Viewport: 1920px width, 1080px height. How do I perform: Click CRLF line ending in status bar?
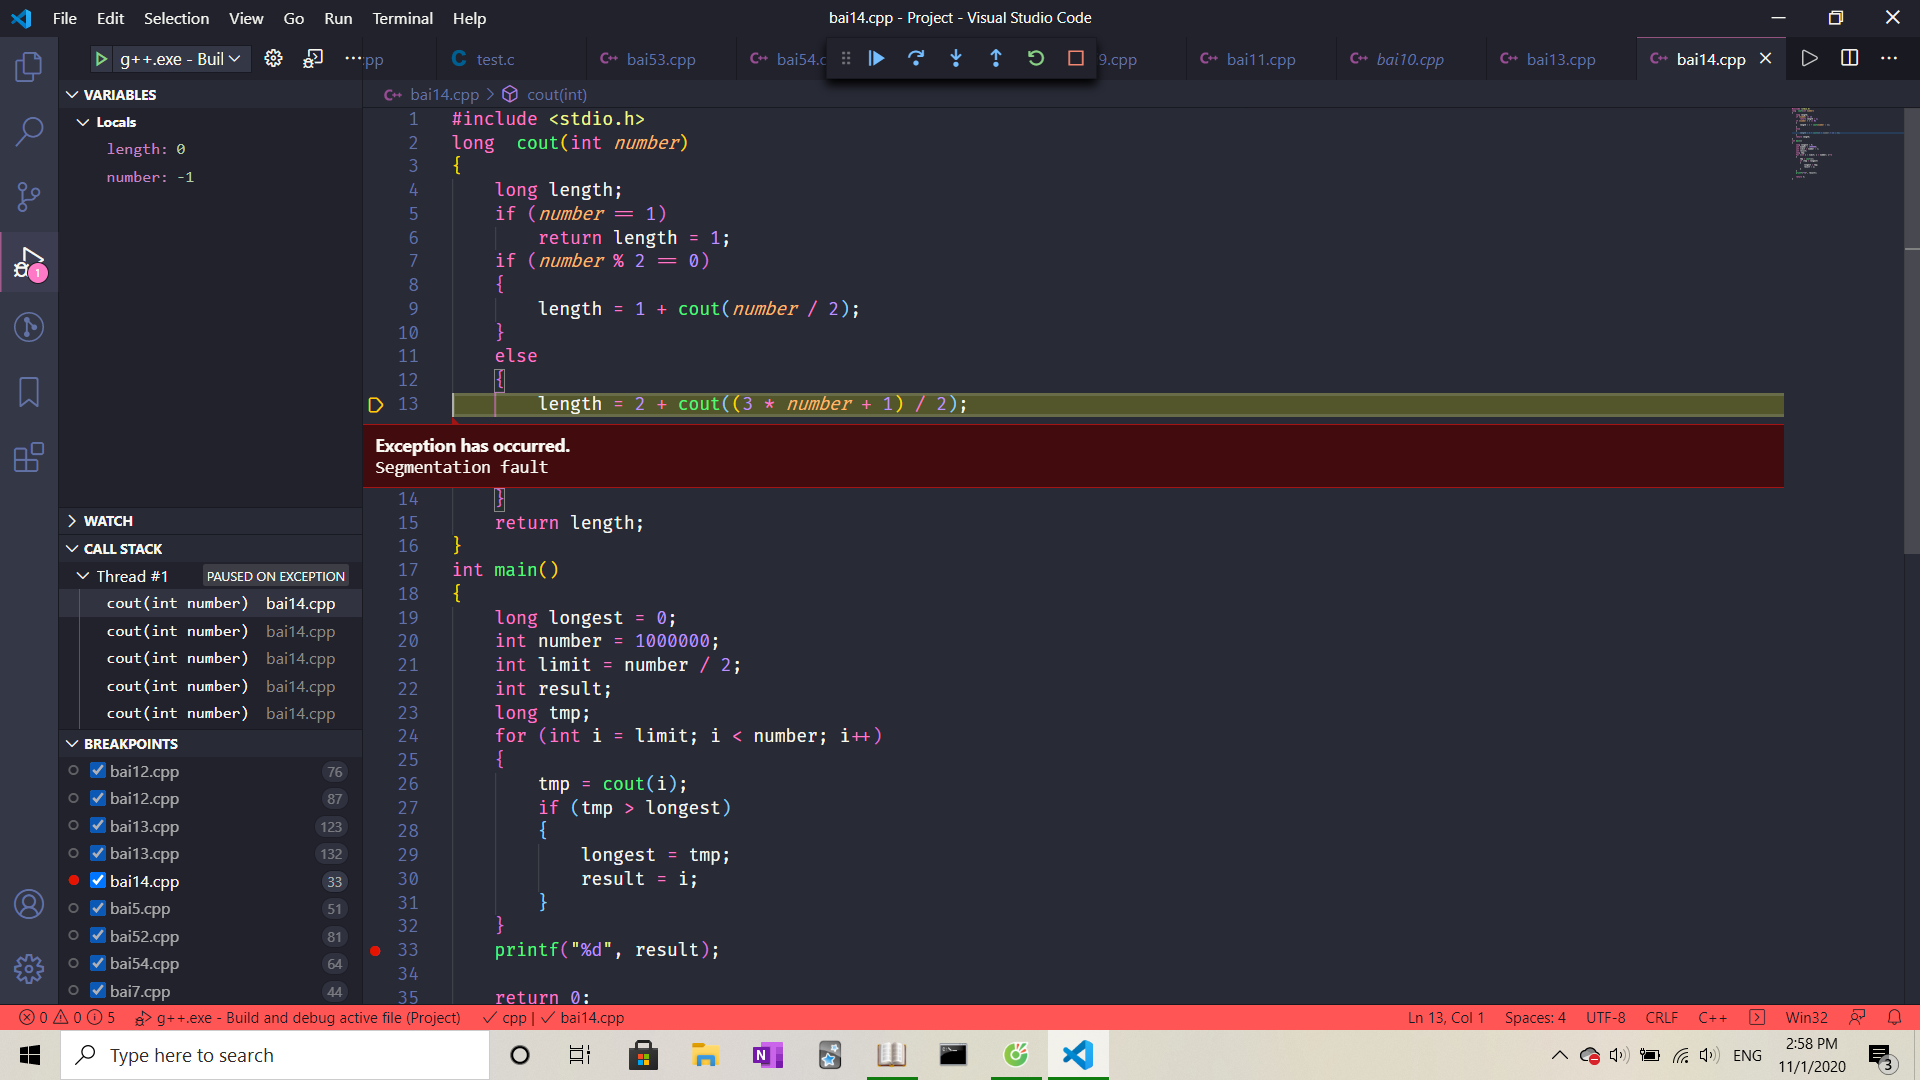[x=1661, y=1017]
